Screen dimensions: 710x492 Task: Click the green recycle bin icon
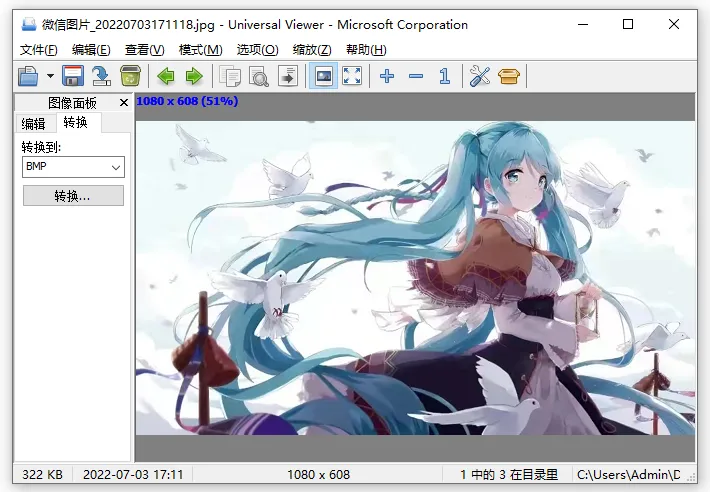130,76
